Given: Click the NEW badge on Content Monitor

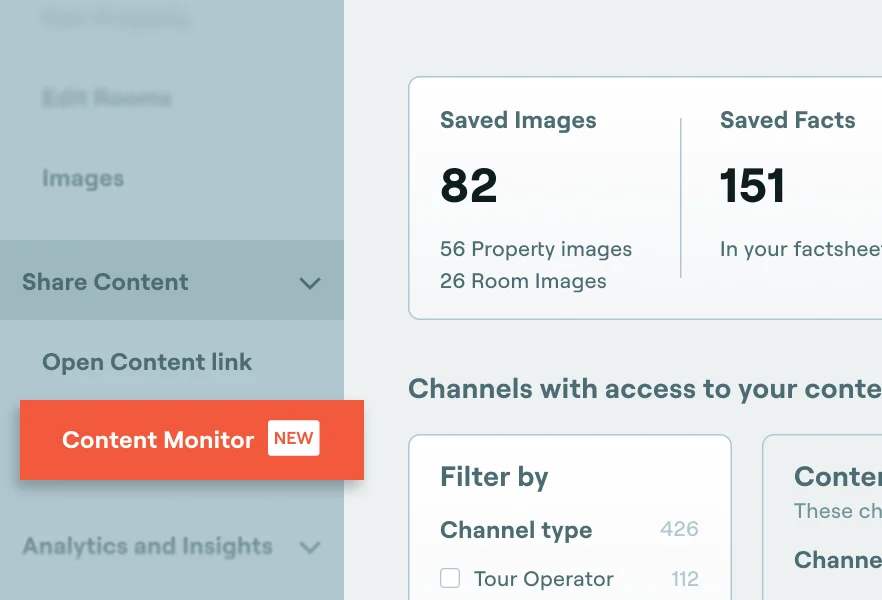Looking at the screenshot, I should 293,439.
